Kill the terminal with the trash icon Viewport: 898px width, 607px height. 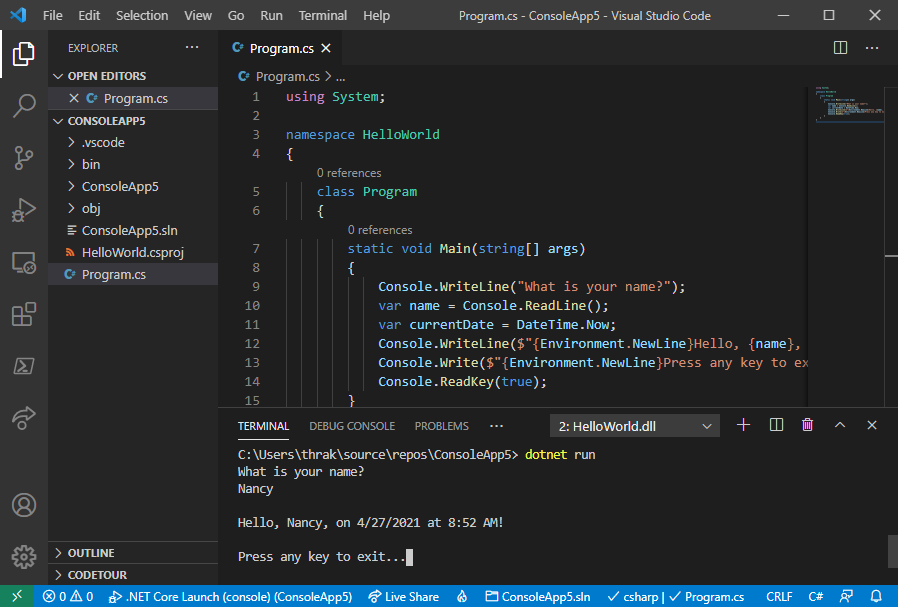point(807,424)
